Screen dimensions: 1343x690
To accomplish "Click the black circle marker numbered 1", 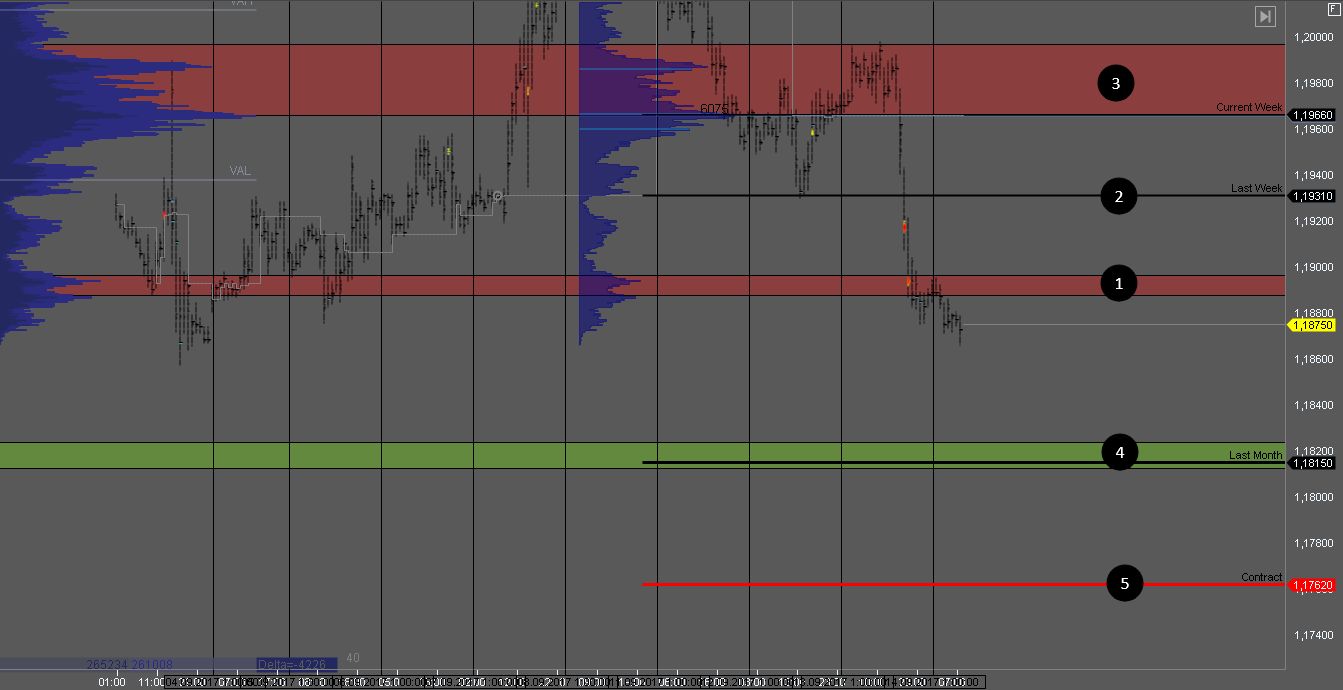I will point(1118,284).
